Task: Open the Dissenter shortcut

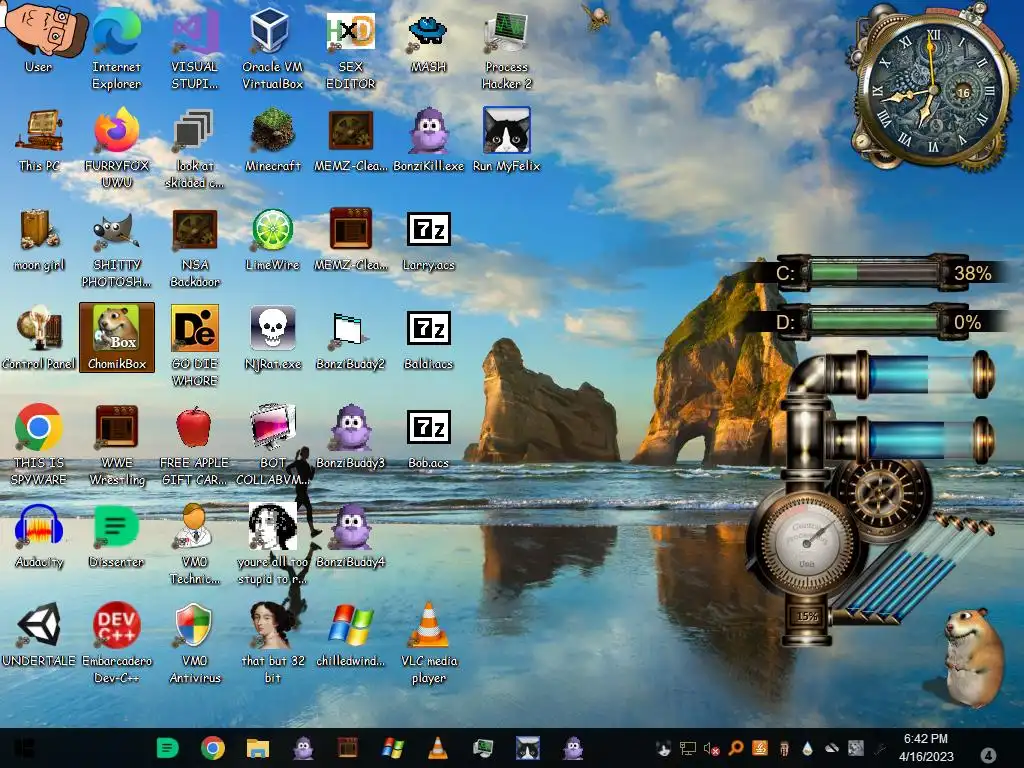Action: (x=116, y=536)
